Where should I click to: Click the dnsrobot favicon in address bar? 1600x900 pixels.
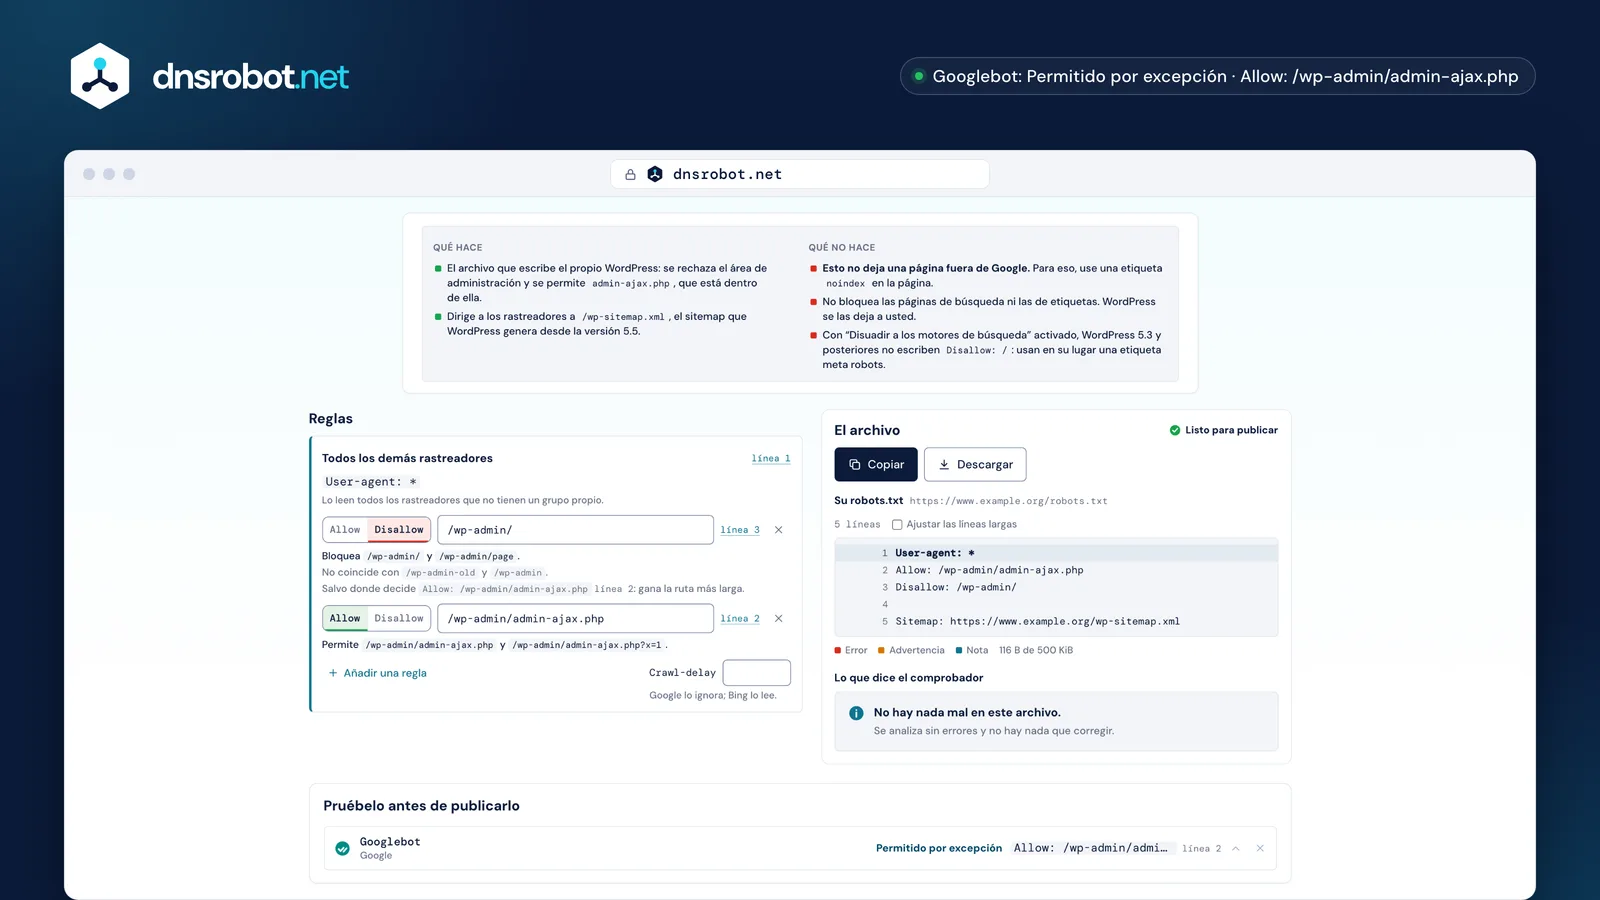pyautogui.click(x=655, y=174)
